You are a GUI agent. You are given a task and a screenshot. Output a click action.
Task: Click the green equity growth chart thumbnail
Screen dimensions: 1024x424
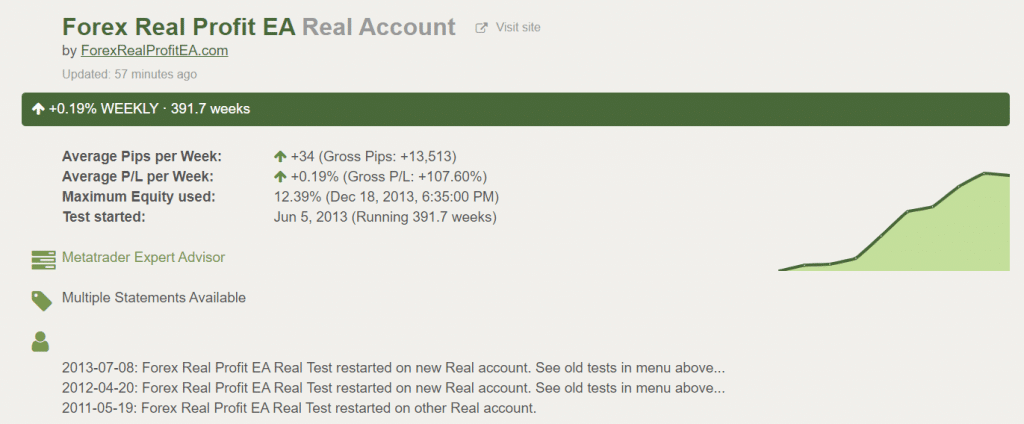894,221
